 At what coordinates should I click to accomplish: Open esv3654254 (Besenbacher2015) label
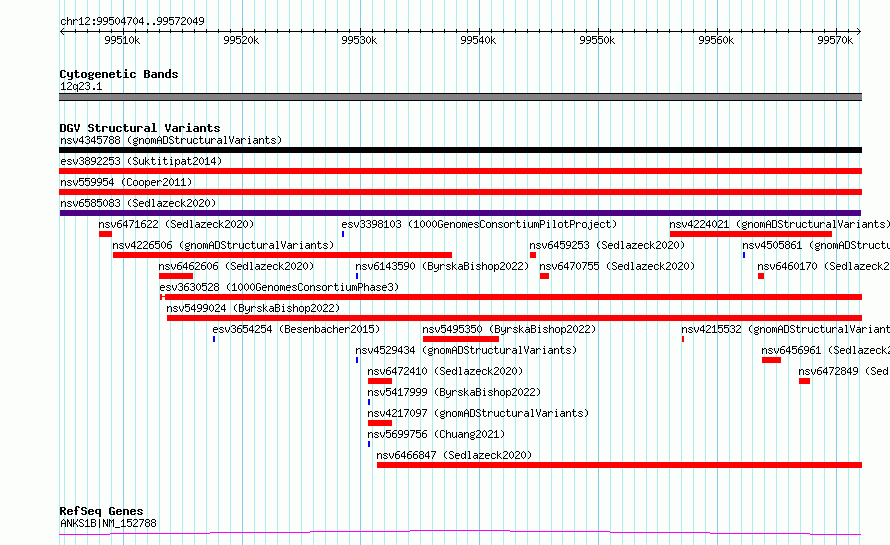[x=296, y=329]
